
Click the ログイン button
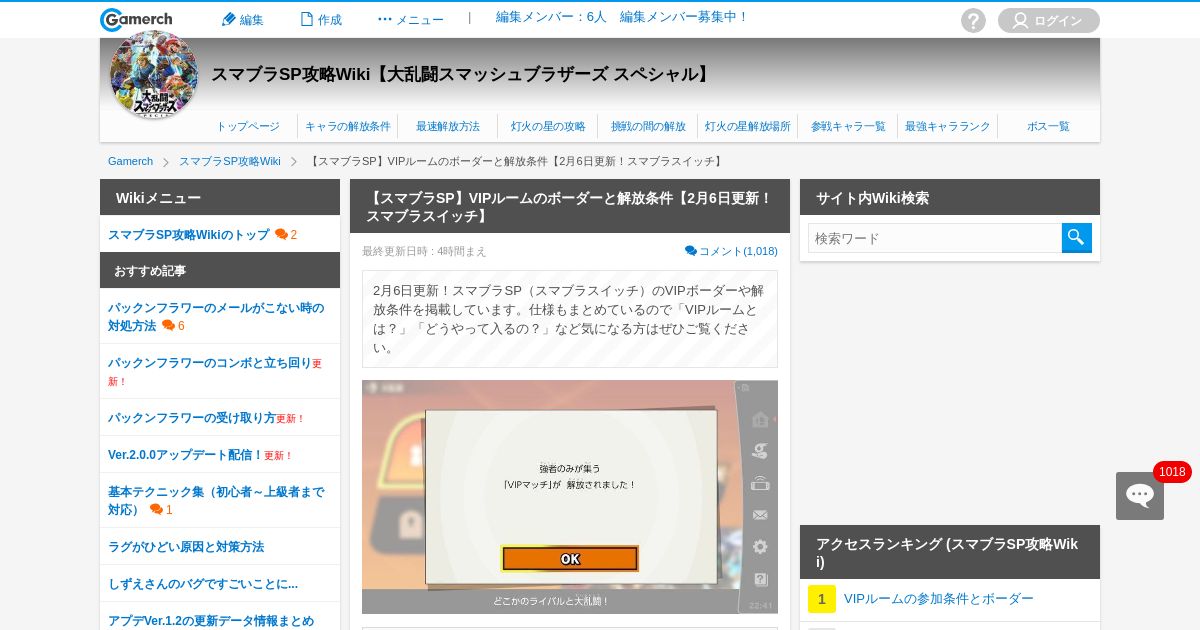(x=1049, y=20)
